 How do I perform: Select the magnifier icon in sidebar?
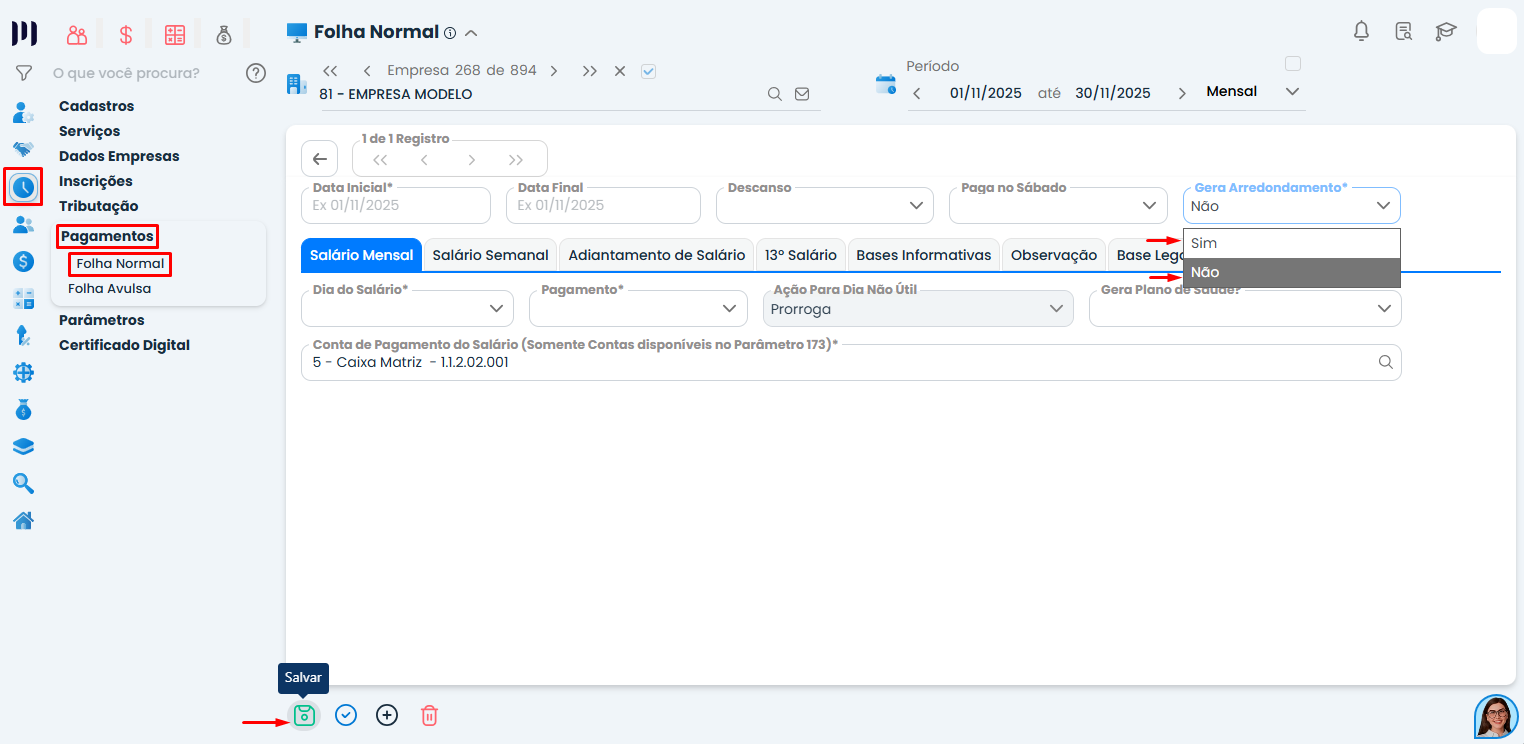click(x=23, y=484)
